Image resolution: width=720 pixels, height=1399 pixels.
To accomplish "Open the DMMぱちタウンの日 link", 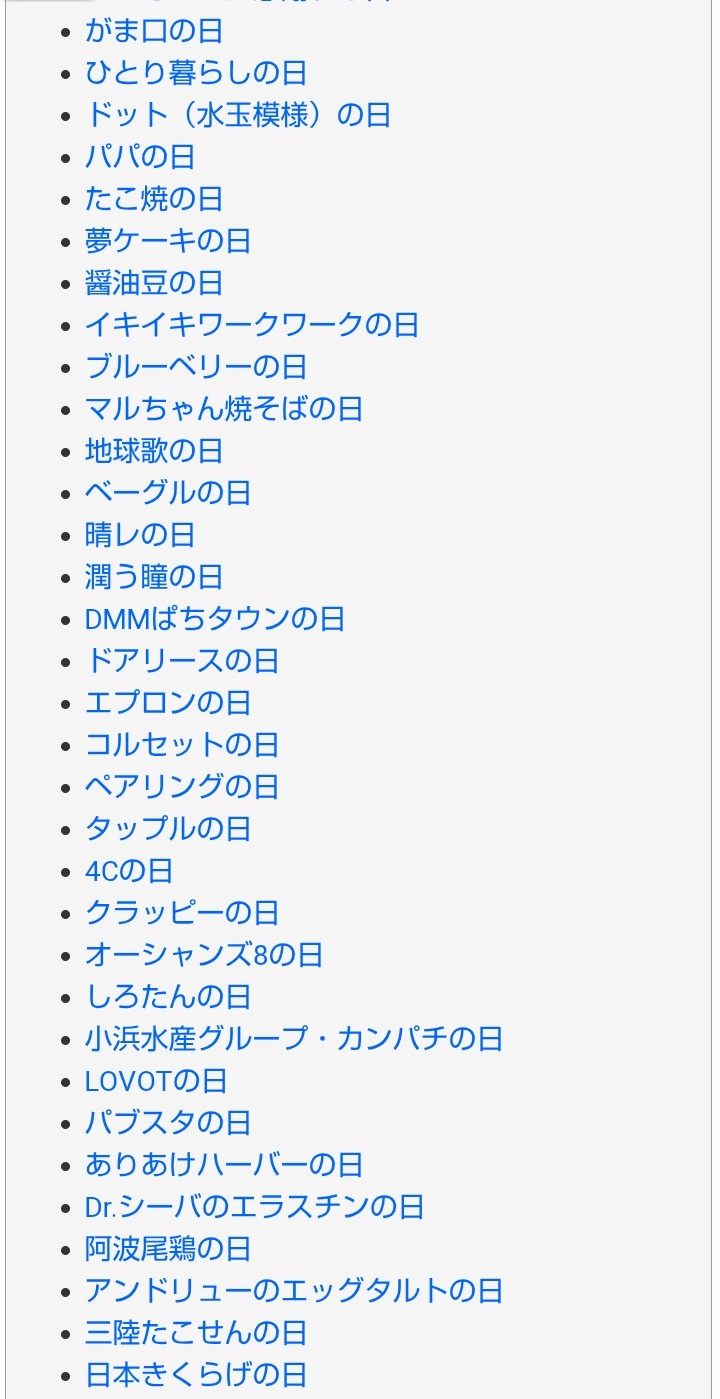I will click(215, 619).
